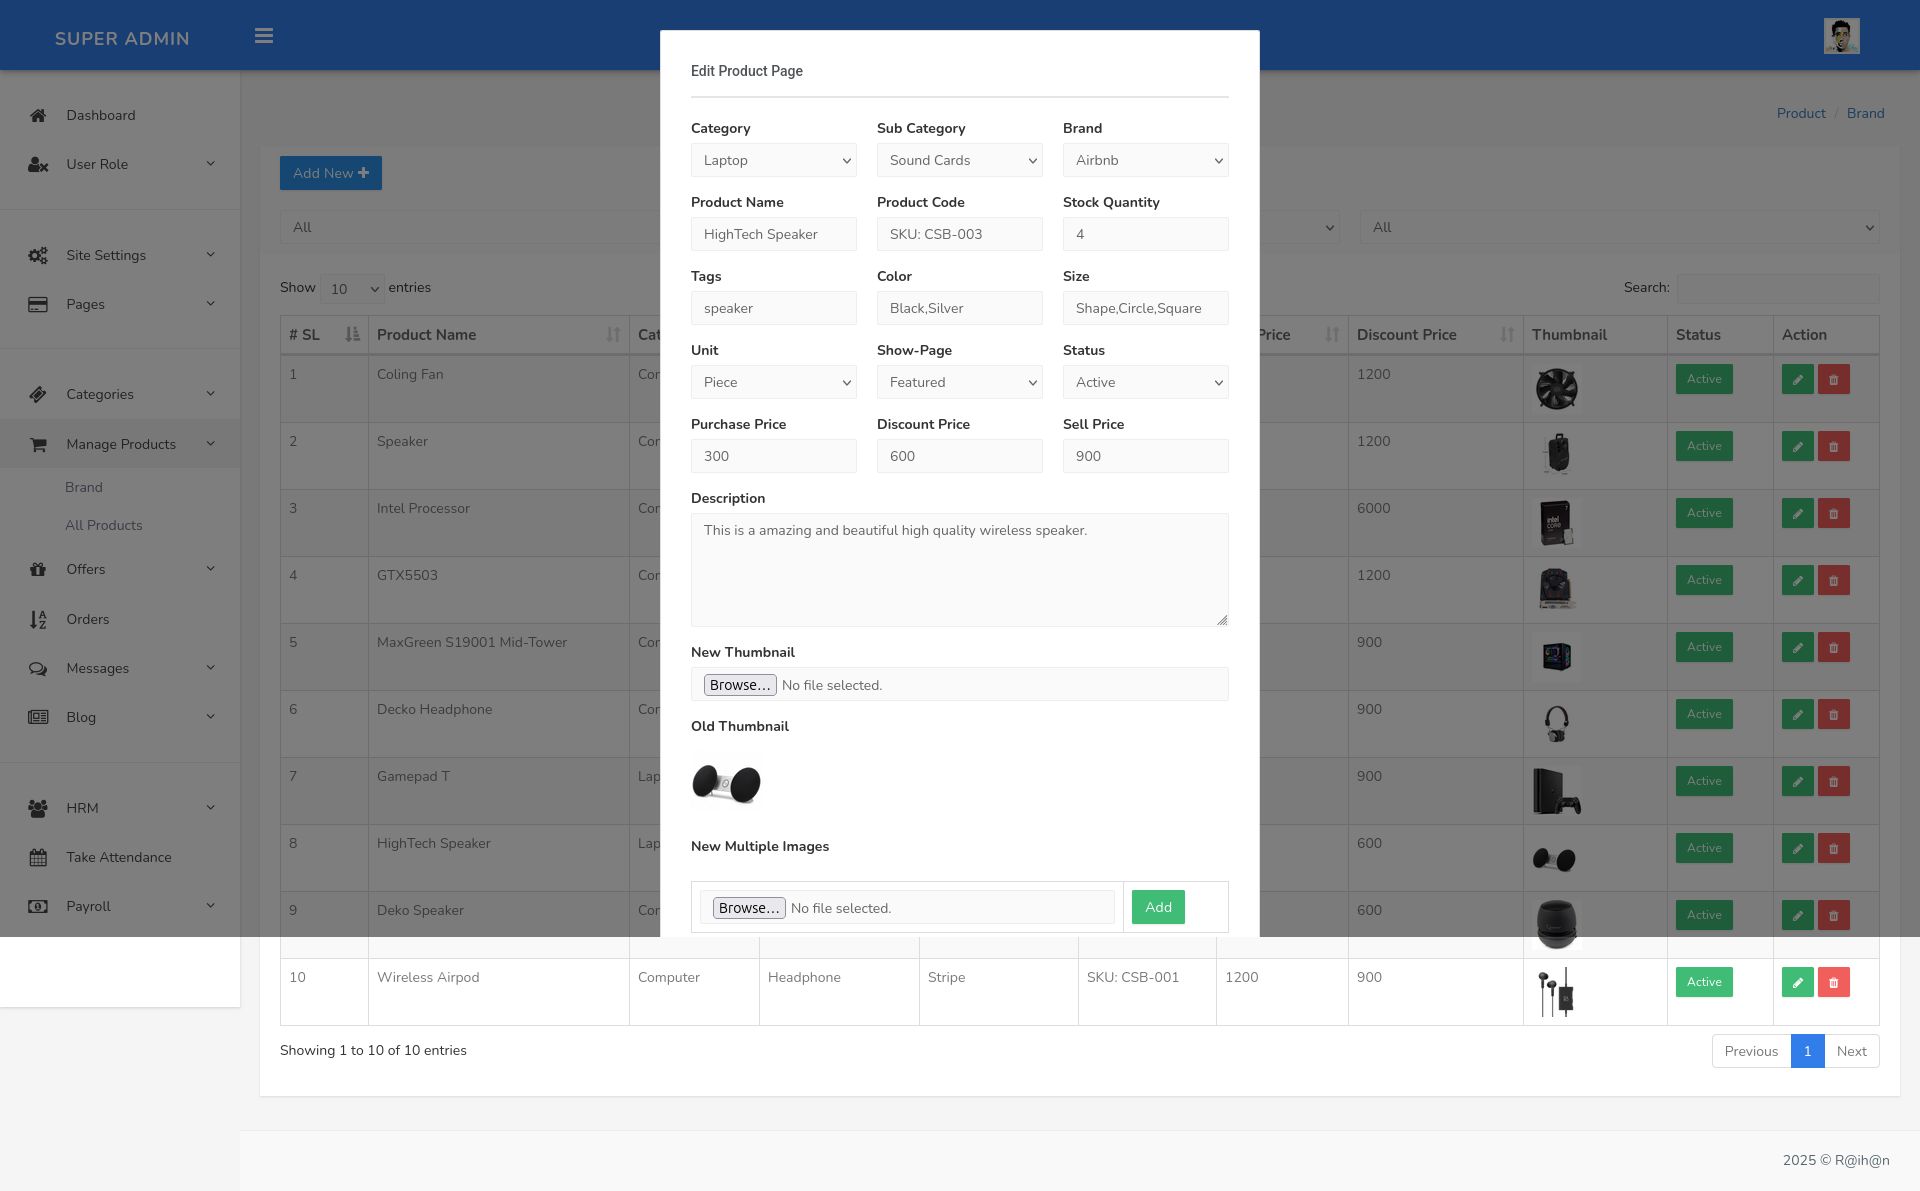Click the Take Attendance calendar icon
Viewport: 1920px width, 1191px height.
[x=38, y=858]
